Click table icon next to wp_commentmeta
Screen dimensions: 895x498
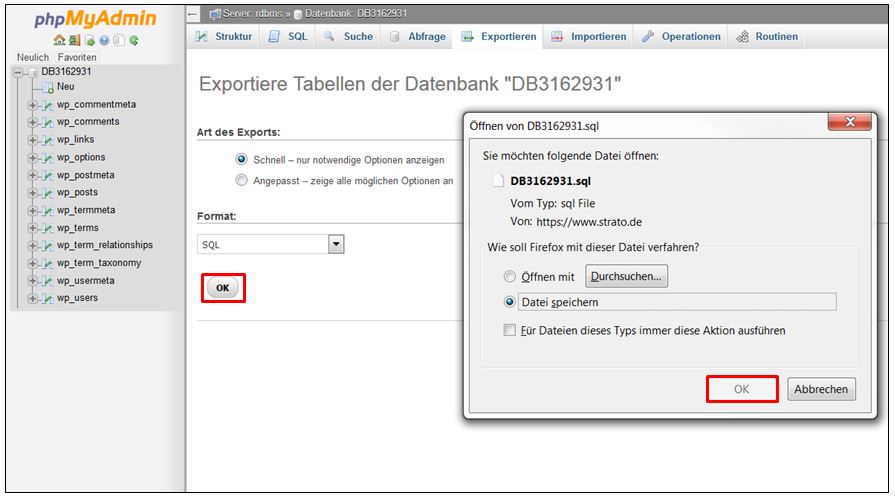(48, 105)
